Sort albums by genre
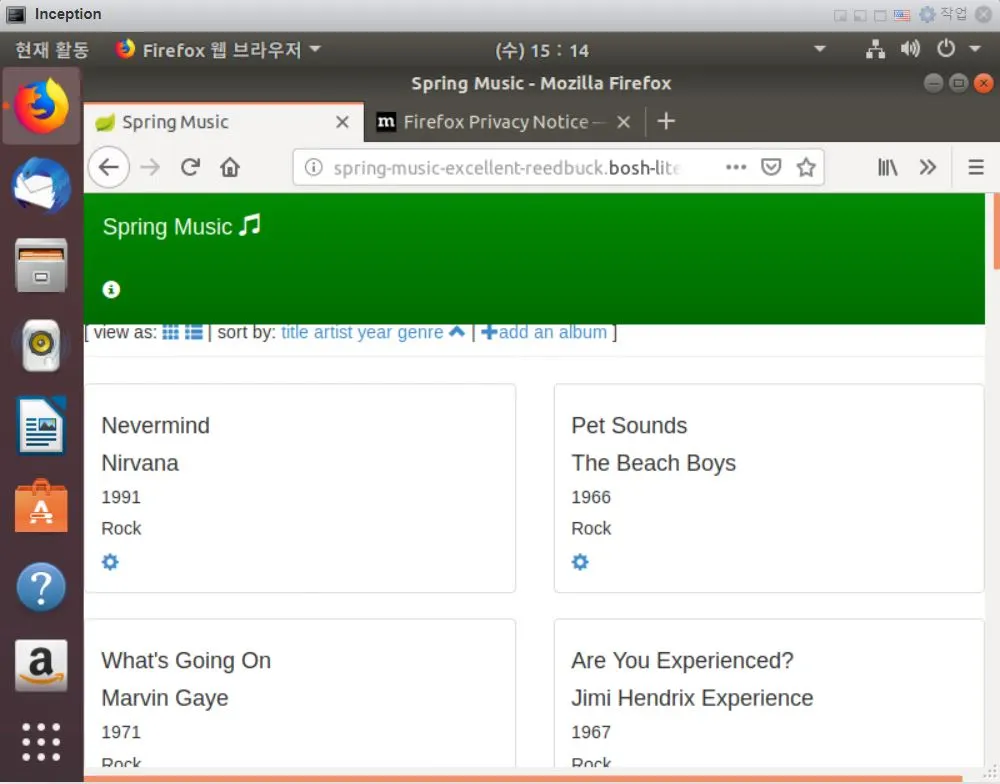Image resolution: width=1000 pixels, height=784 pixels. click(x=420, y=333)
